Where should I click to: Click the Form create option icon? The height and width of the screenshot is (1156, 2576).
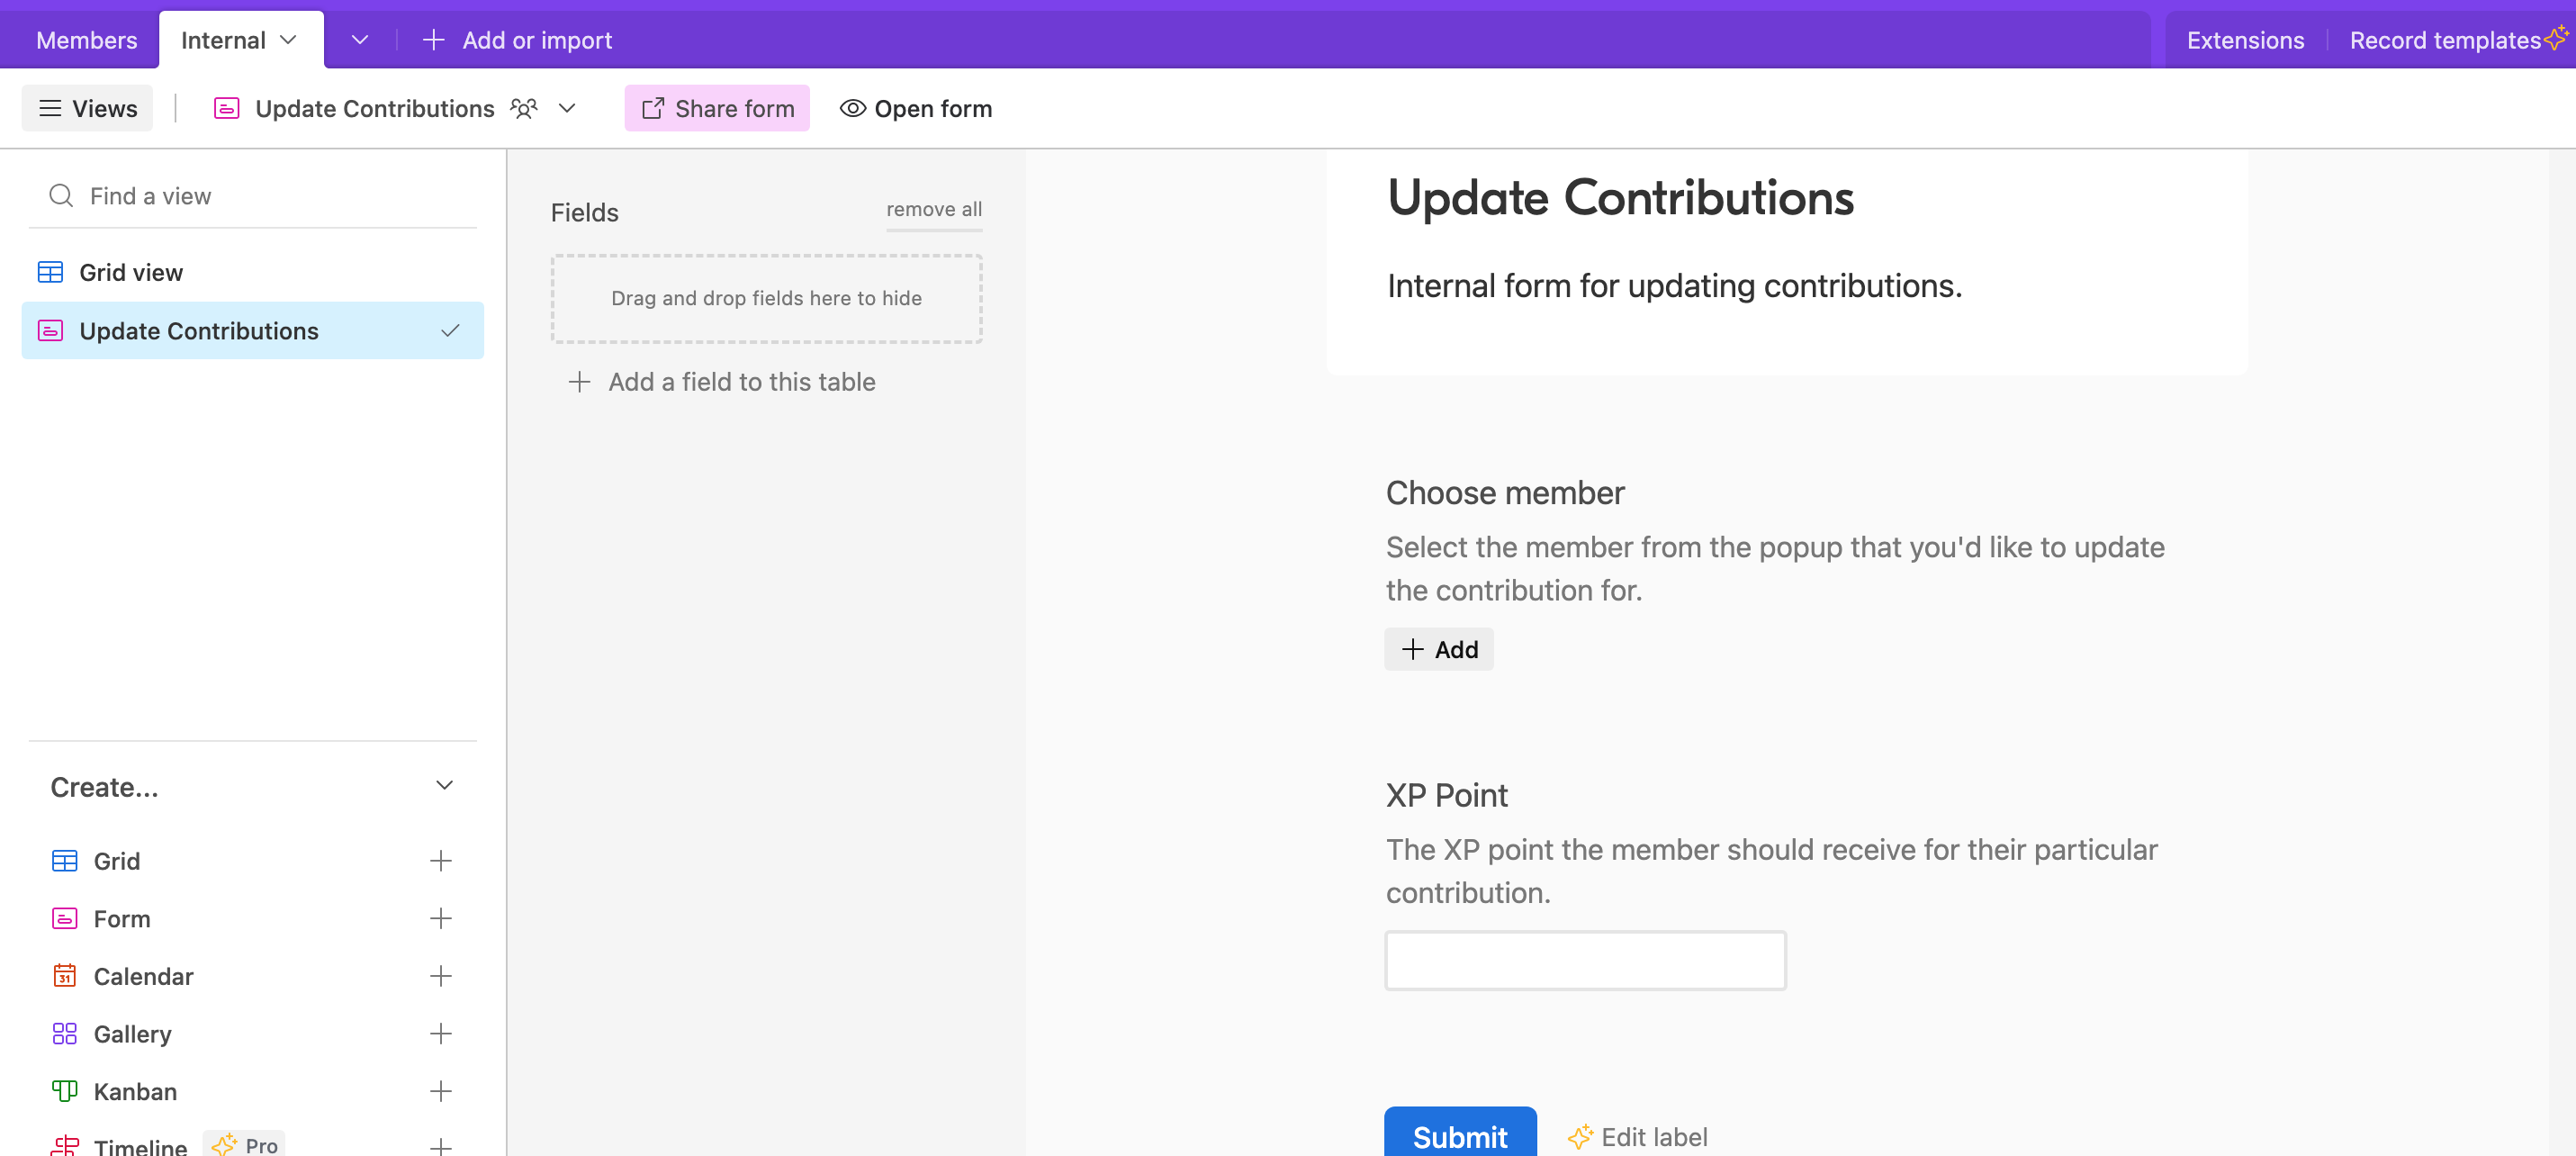[64, 918]
